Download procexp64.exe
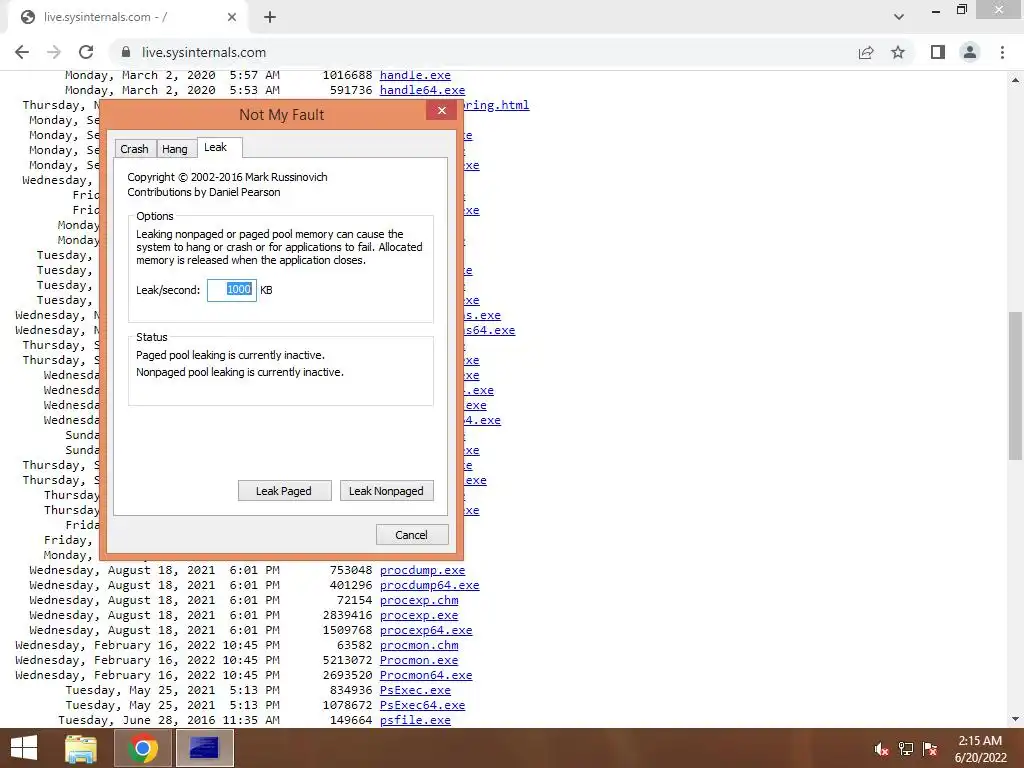1024x768 pixels. pos(426,630)
